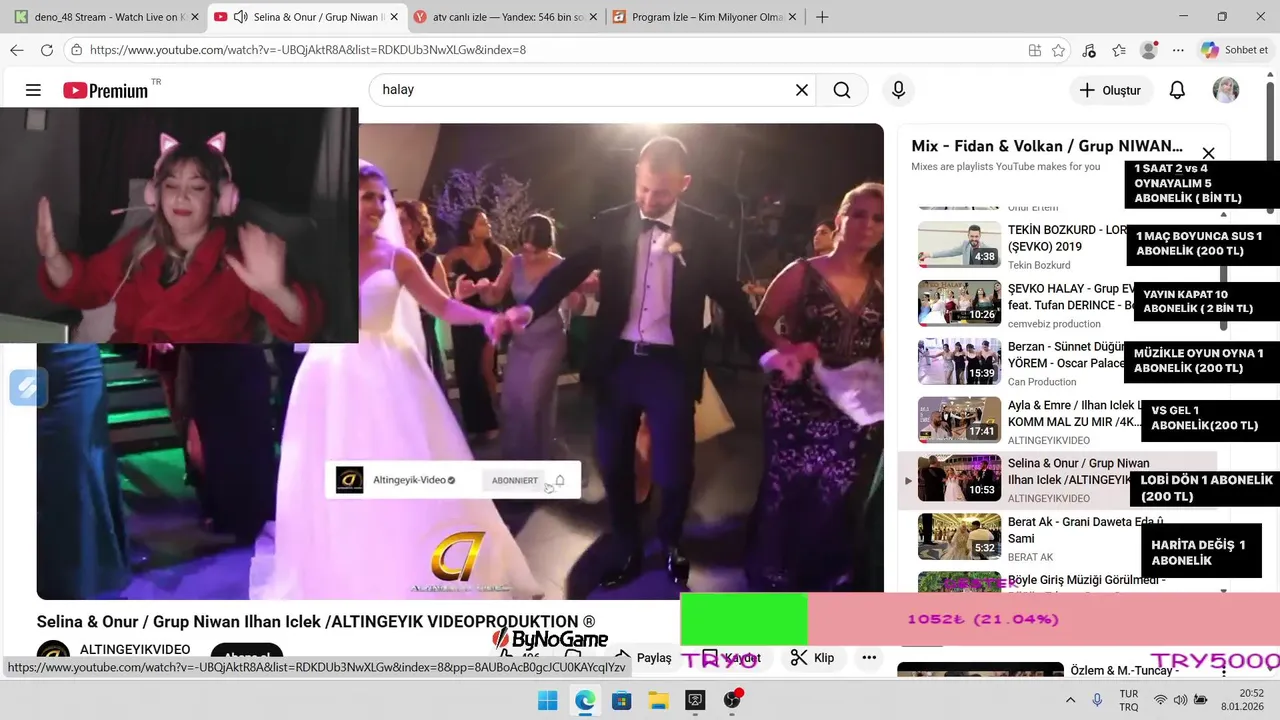
Task: Open options menu for Özlem & M.-Tuncay video
Action: 1223,671
